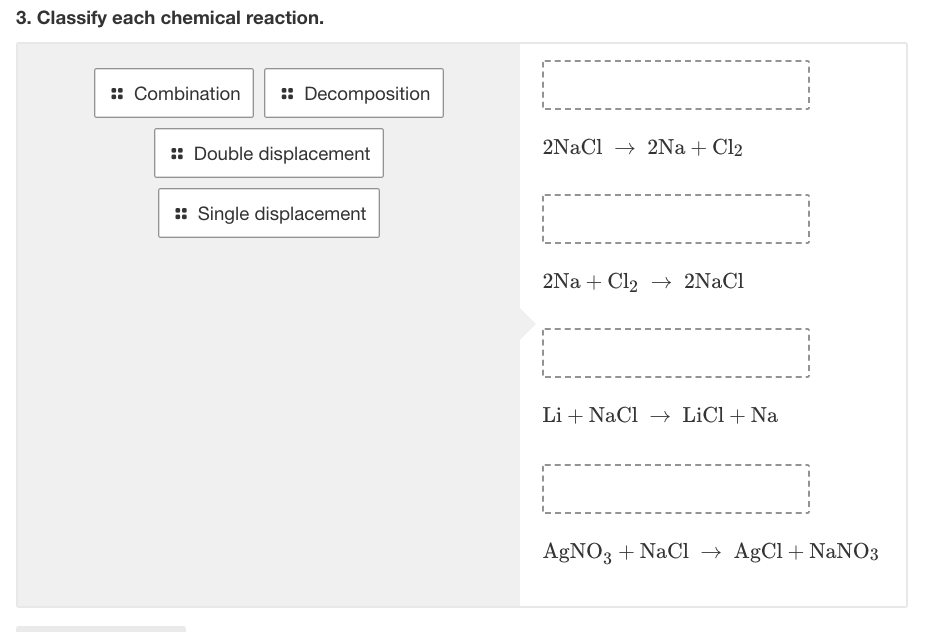The image size is (946, 632).
Task: Click the drag handle on Double displacement tile
Action: [177, 153]
